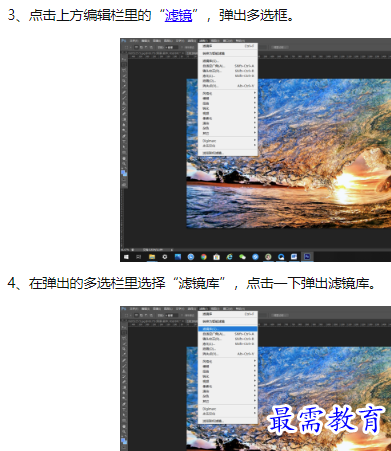Choose the Ctrl+F top filter entry in step 3 screenshot
Viewport: 391px width, 451px height.
[x=228, y=46]
